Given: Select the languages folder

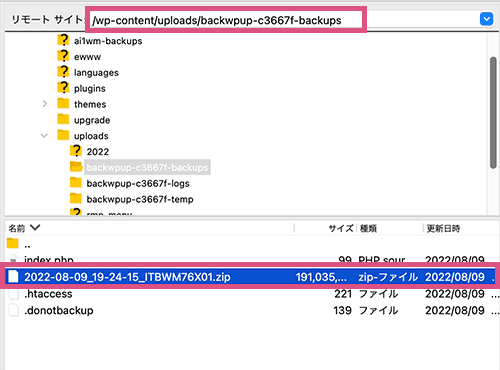Looking at the screenshot, I should pyautogui.click(x=96, y=73).
